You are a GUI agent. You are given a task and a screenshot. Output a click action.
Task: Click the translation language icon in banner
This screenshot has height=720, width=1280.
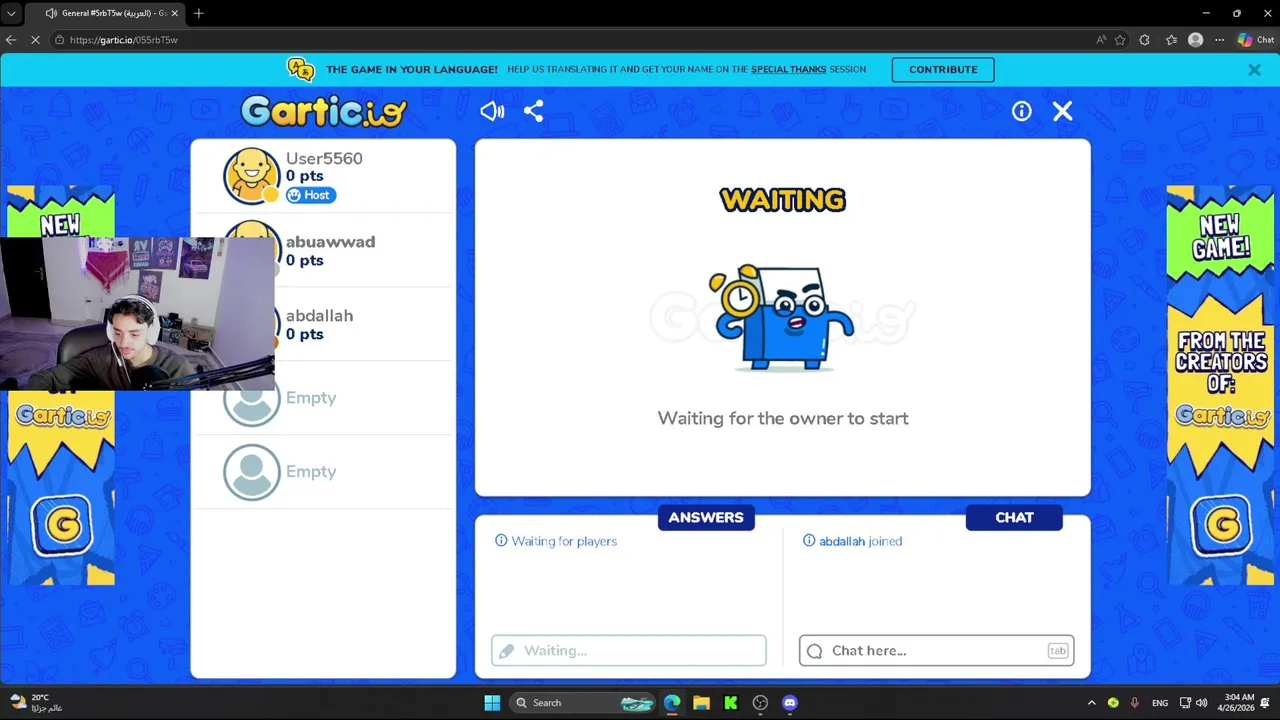[300, 69]
